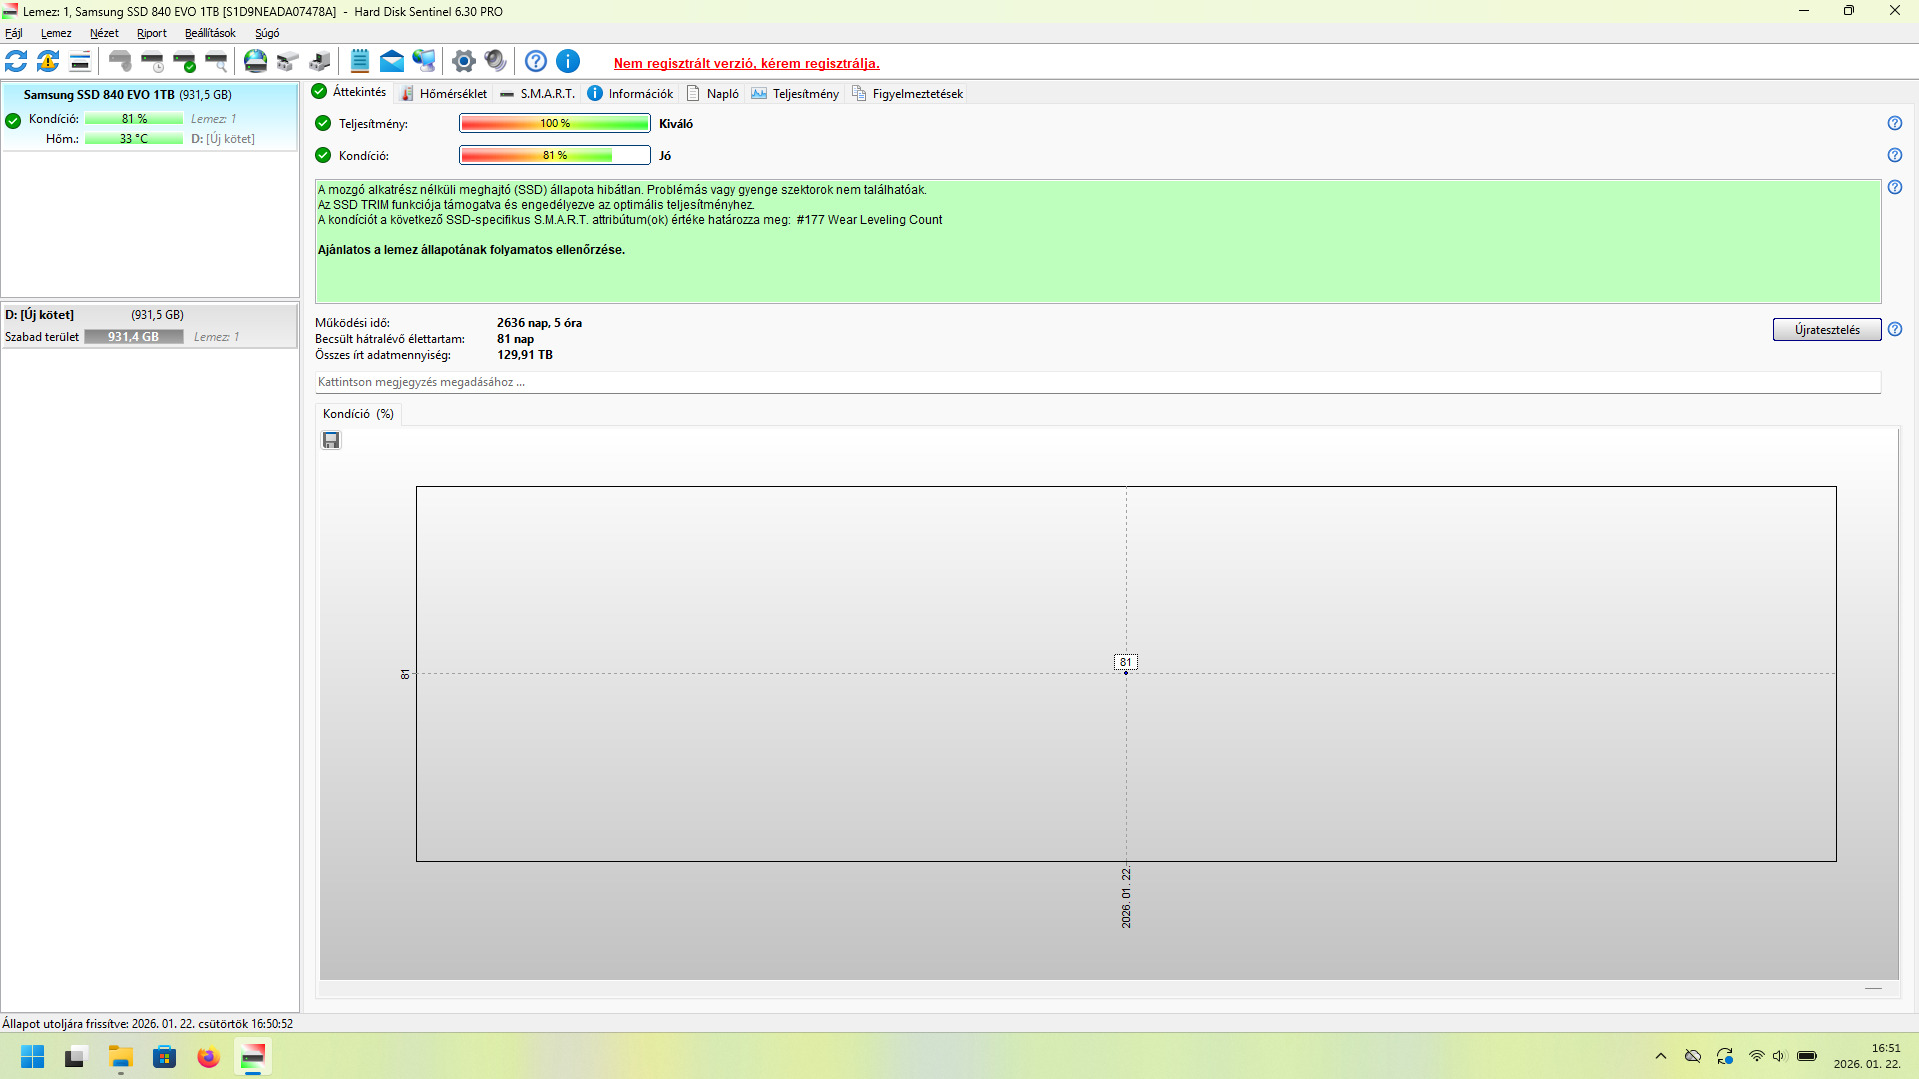Open the Riport menu
The image size is (1919, 1079).
click(x=152, y=33)
